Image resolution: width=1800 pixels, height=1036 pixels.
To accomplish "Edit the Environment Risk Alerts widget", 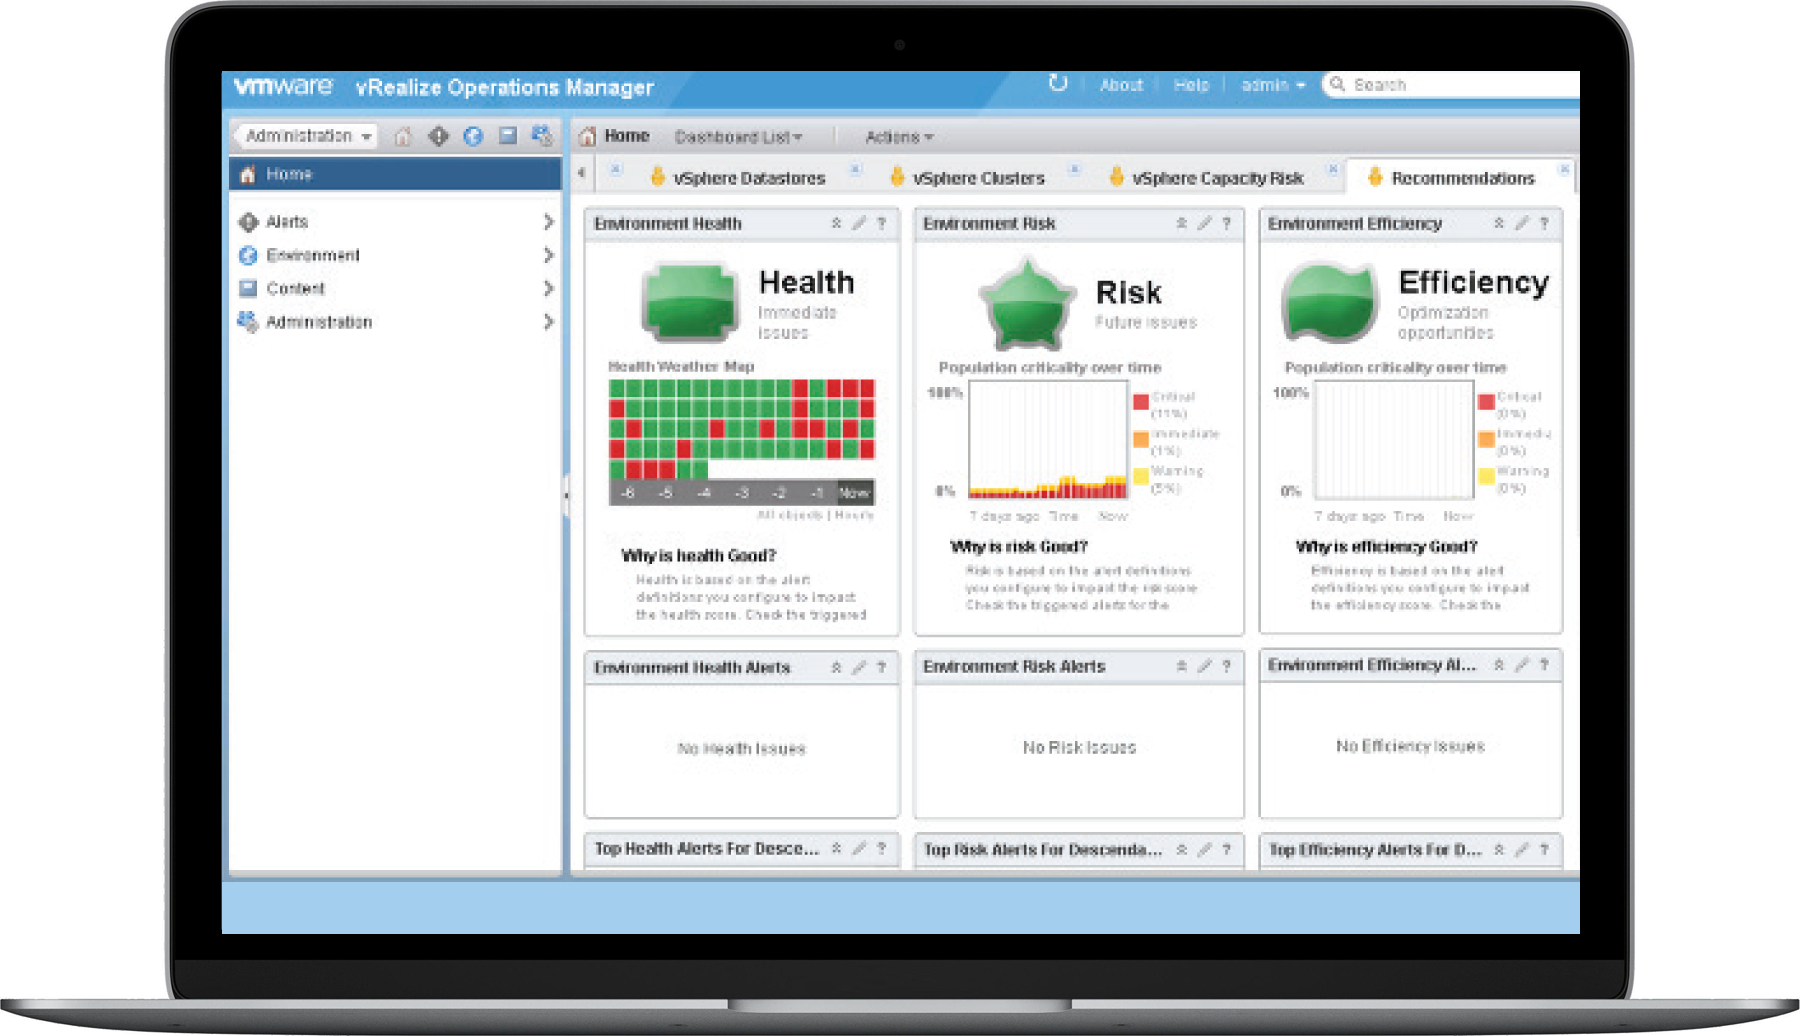I will tap(1204, 666).
